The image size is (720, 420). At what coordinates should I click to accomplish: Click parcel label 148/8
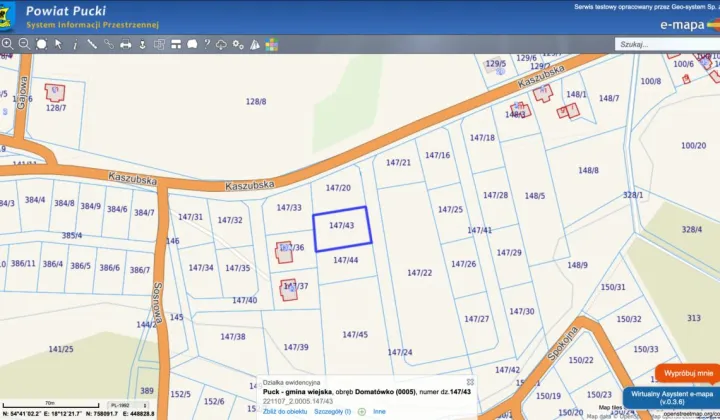(588, 170)
